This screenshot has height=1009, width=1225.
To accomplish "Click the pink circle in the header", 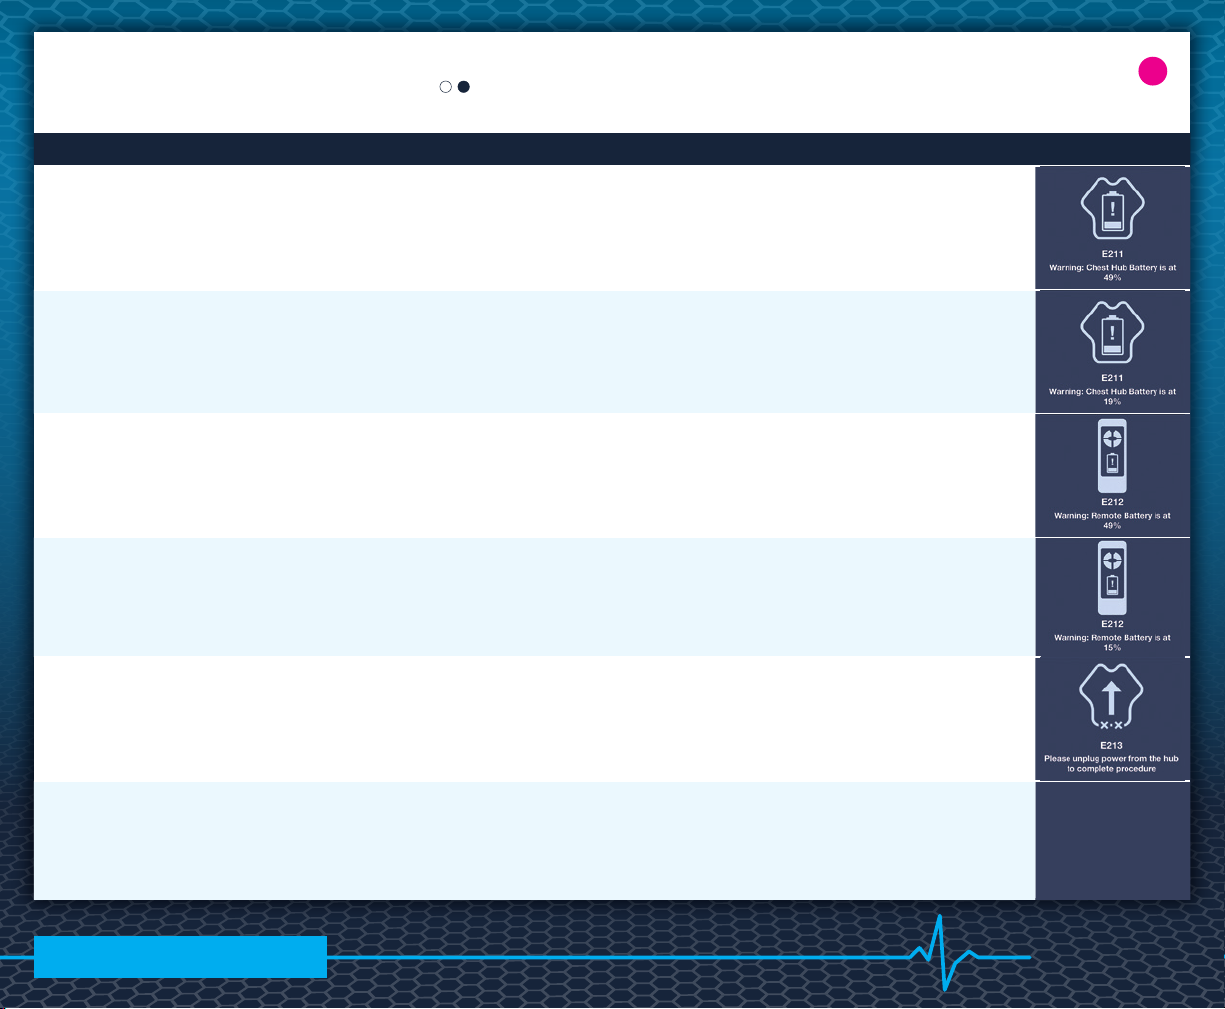I will (1153, 71).
